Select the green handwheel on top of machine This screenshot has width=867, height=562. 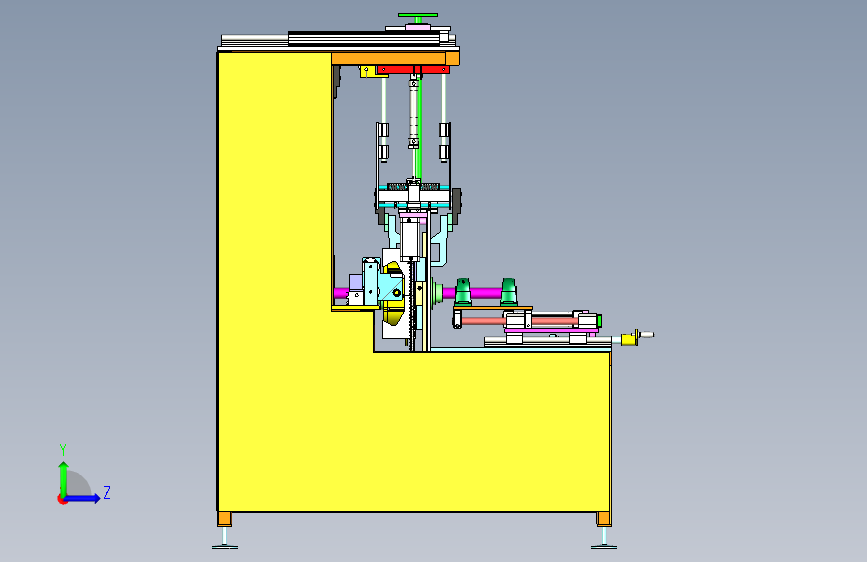[x=418, y=15]
